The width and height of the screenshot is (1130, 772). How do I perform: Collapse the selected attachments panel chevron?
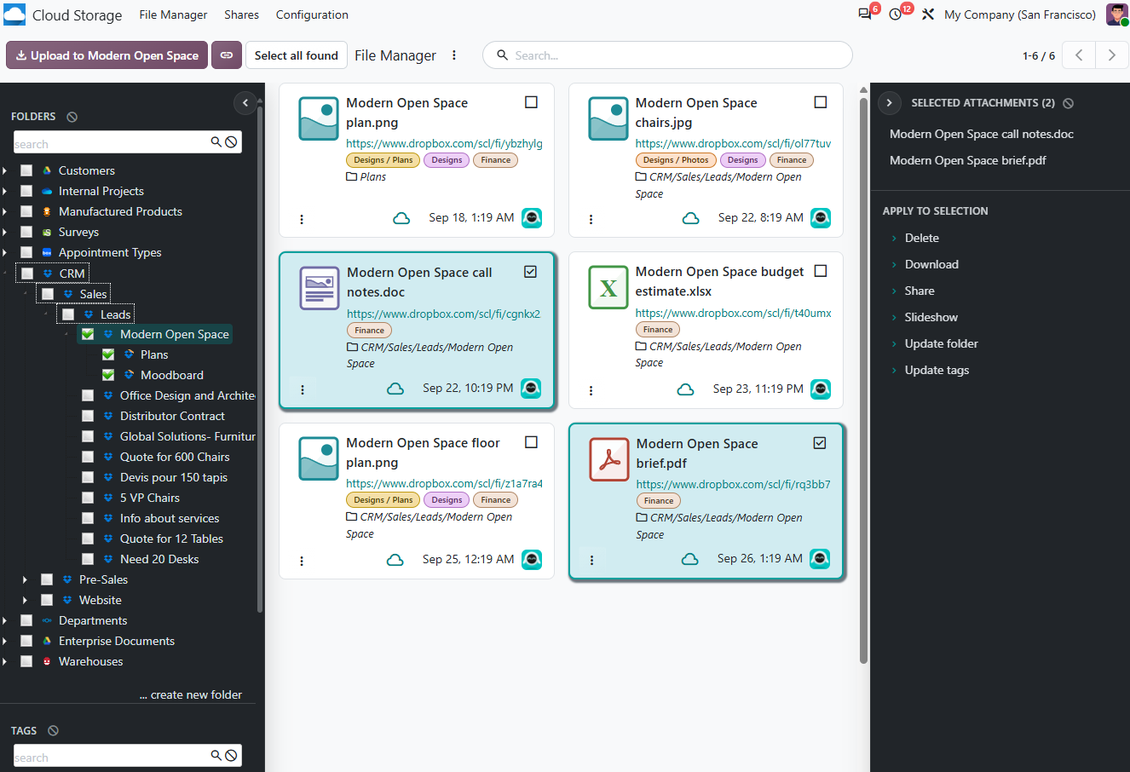(889, 103)
